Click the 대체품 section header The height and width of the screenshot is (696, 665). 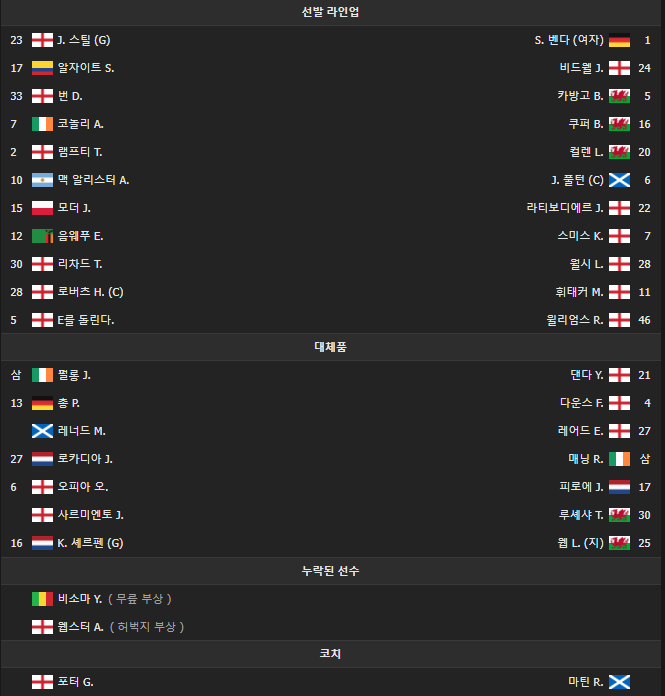click(x=331, y=347)
